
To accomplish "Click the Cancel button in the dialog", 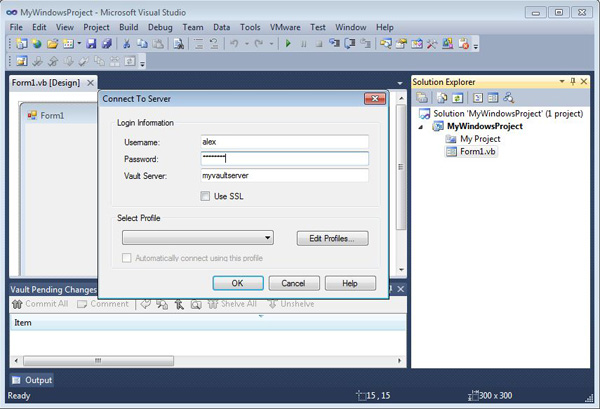I will (286, 283).
